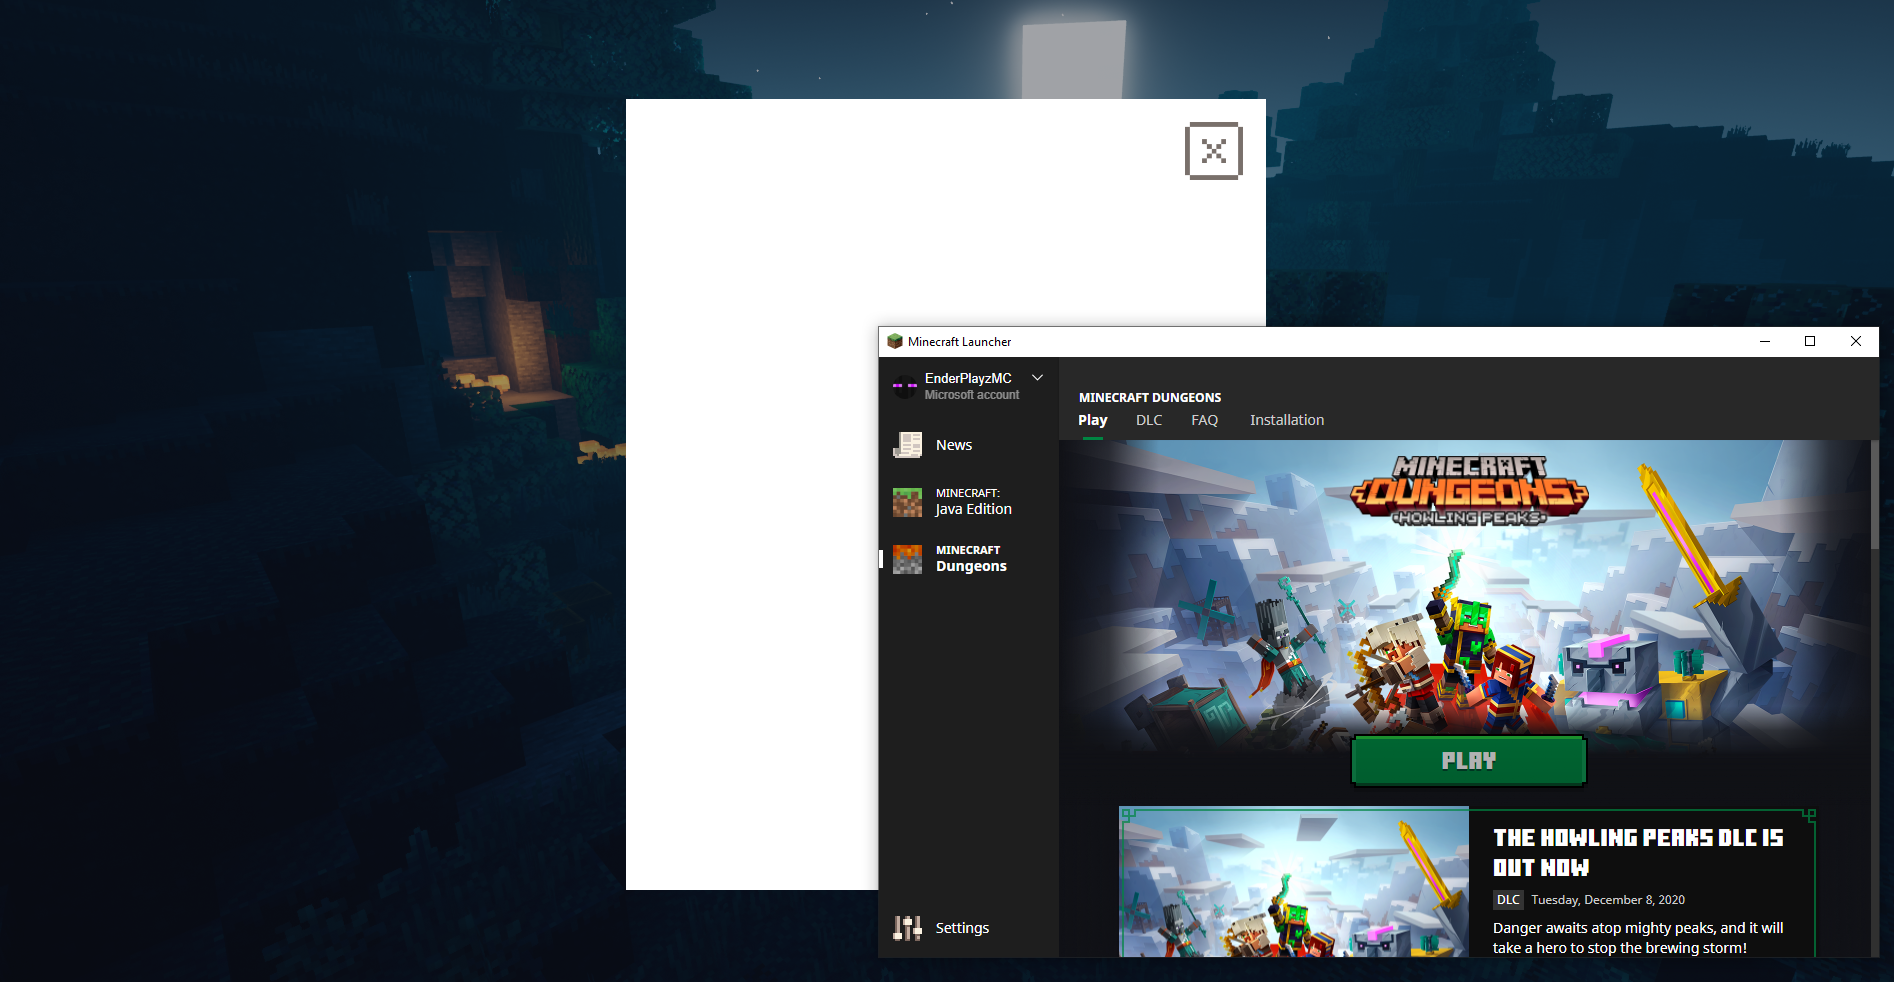Maximize the Minecraft Launcher window

pyautogui.click(x=1810, y=342)
